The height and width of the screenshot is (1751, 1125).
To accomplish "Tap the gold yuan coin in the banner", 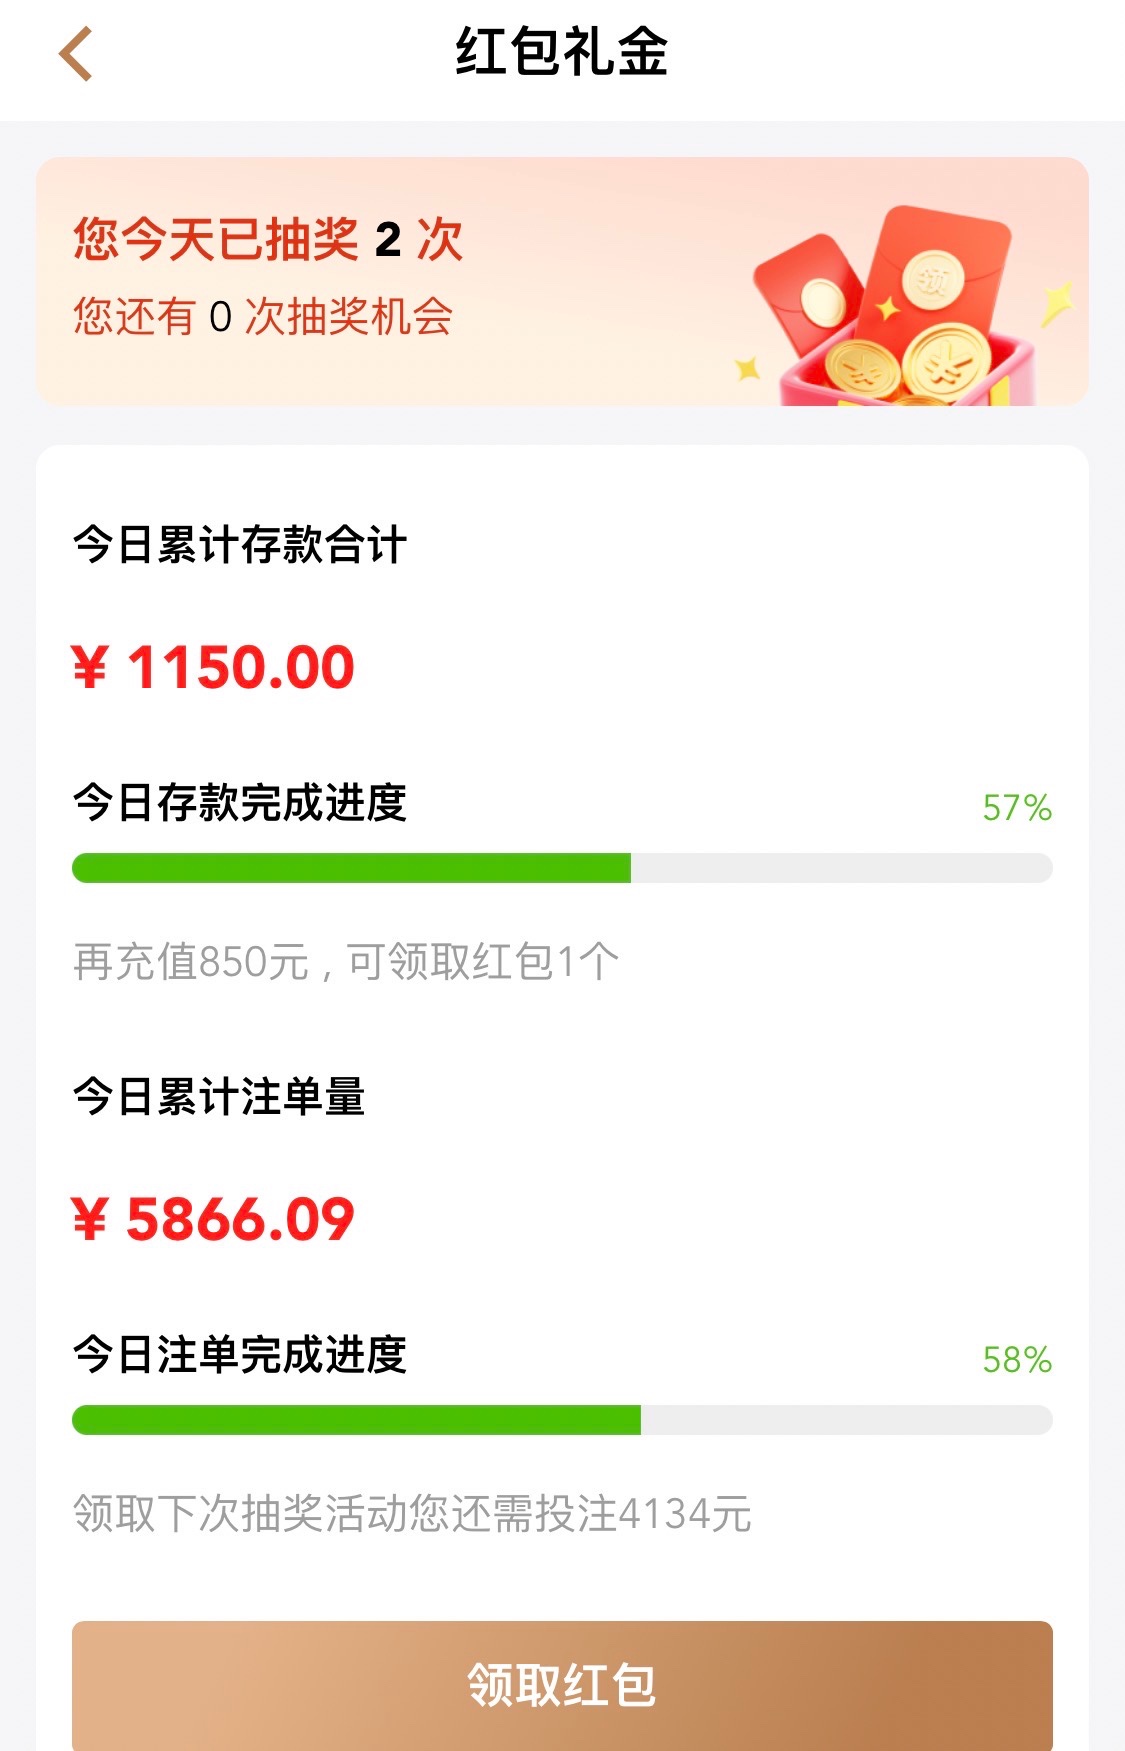I will click(945, 362).
